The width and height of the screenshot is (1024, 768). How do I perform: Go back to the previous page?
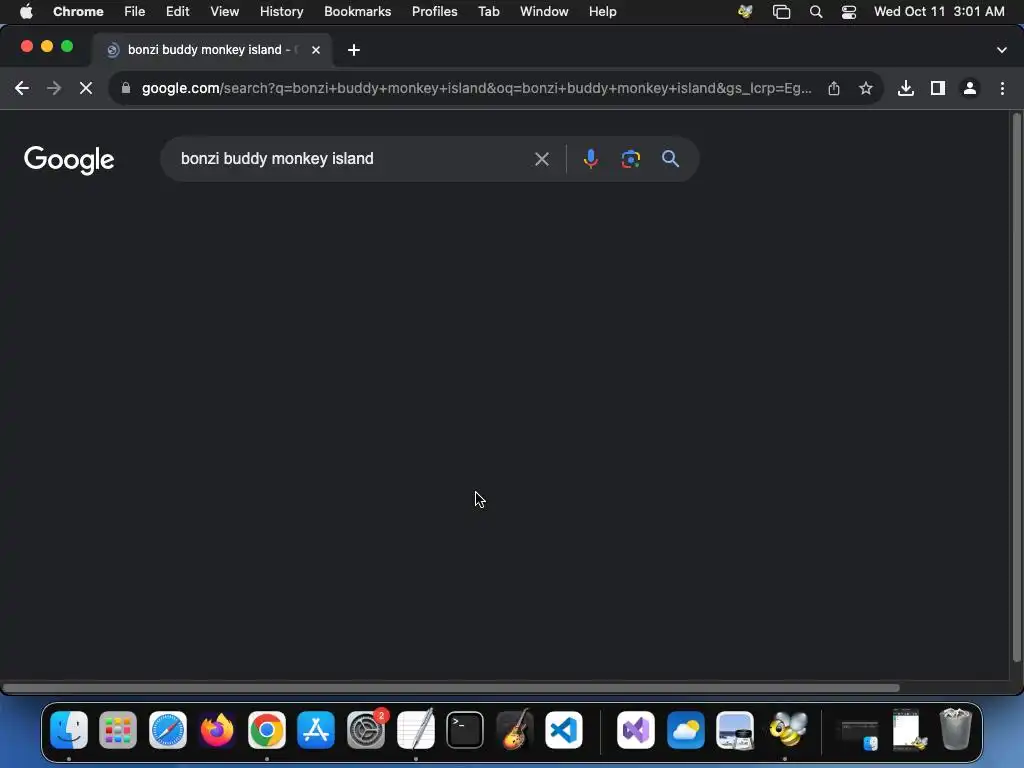click(22, 88)
